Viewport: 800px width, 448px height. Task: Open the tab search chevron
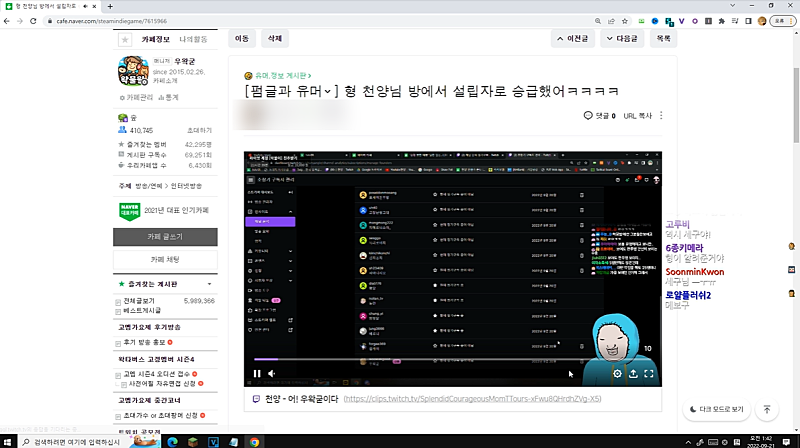coord(733,6)
